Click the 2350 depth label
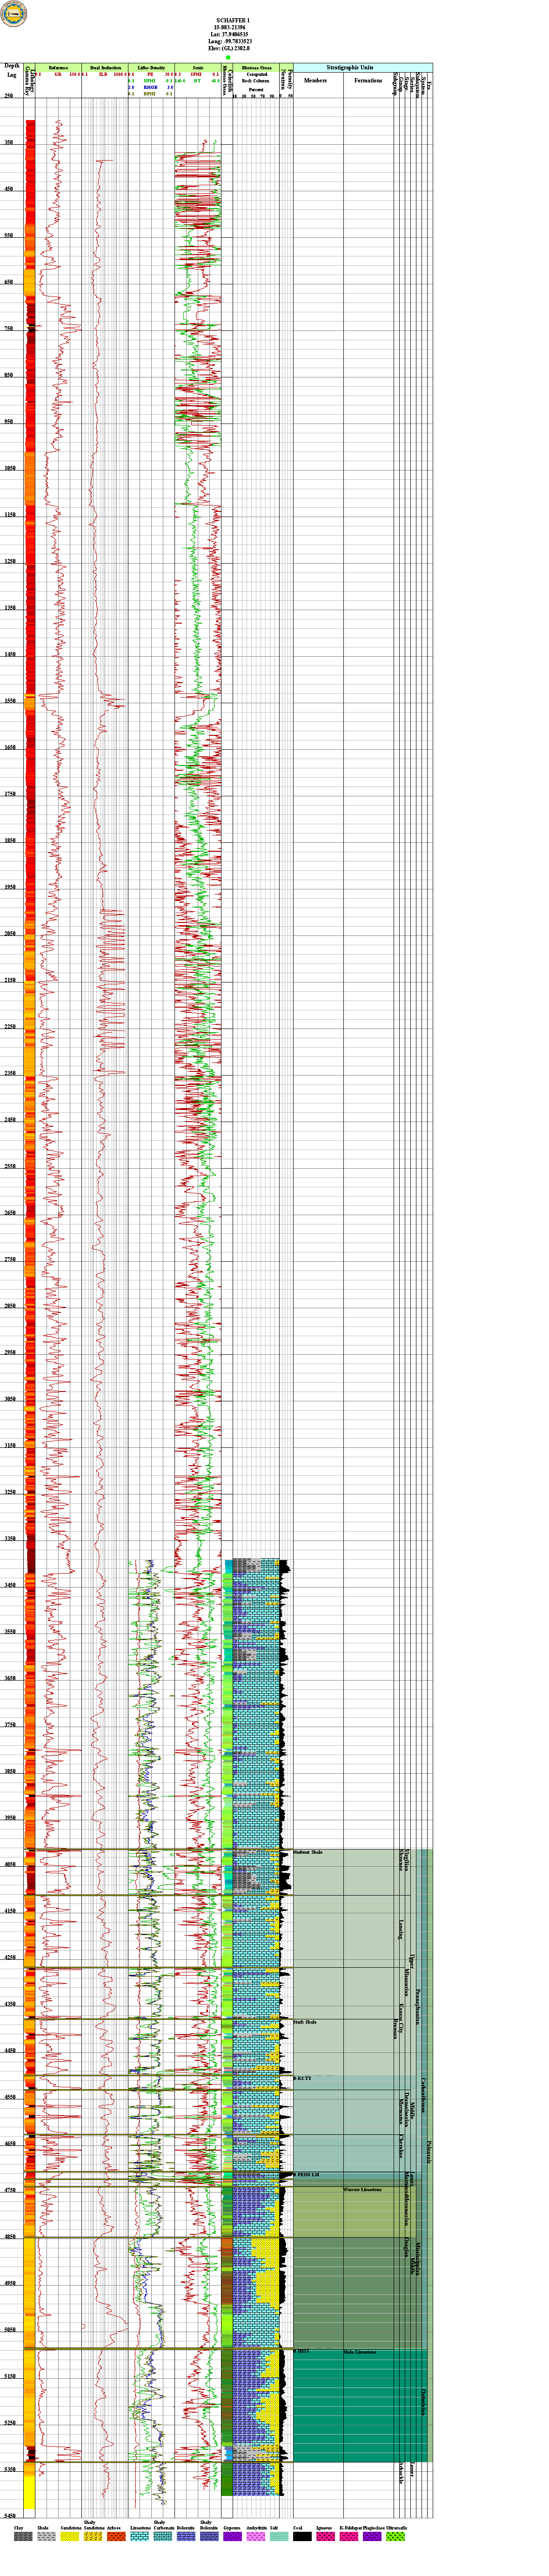Viewport: 549px width, 2576px height. pos(10,1073)
